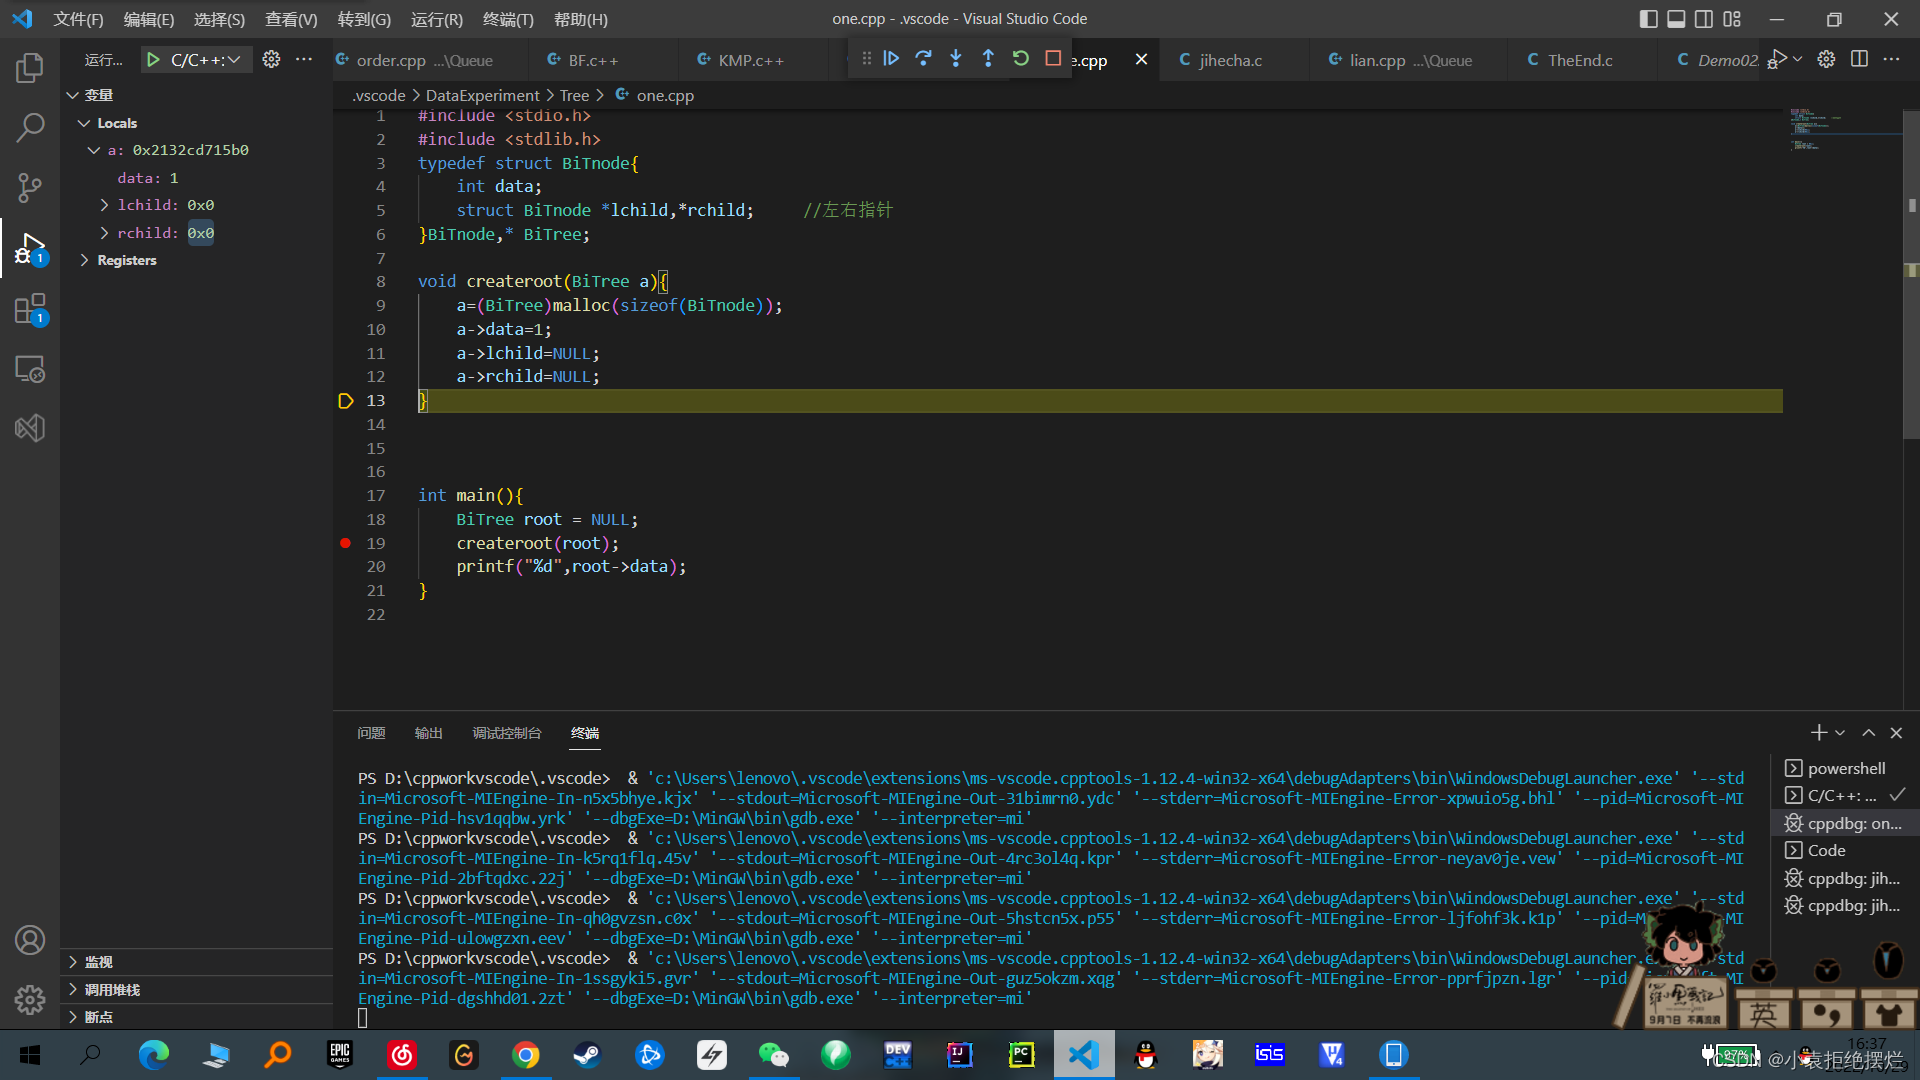1920x1080 pixels.
Task: Toggle primary side bar layout button
Action: pyautogui.click(x=1649, y=19)
